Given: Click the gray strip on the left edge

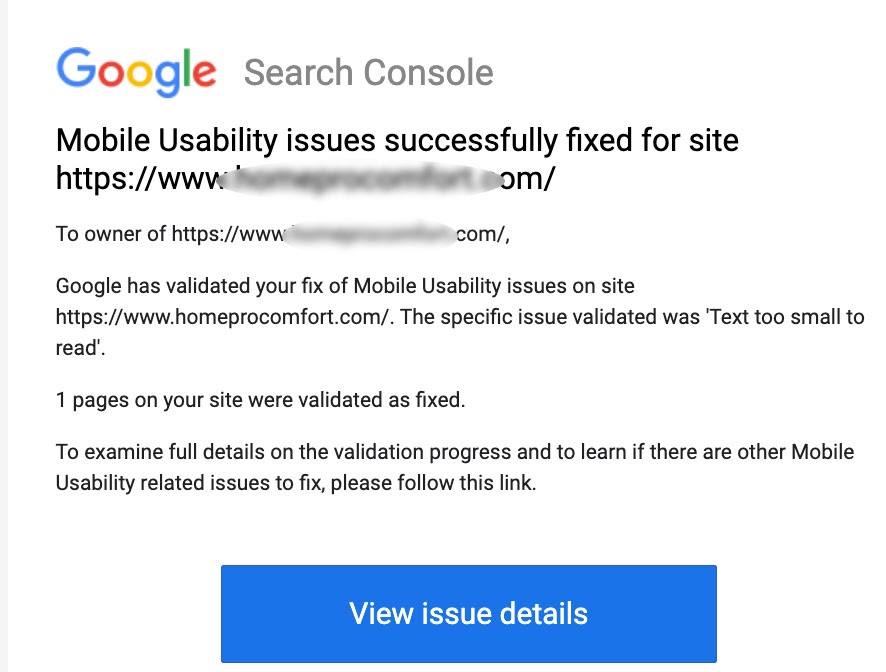Looking at the screenshot, I should [x=4, y=336].
